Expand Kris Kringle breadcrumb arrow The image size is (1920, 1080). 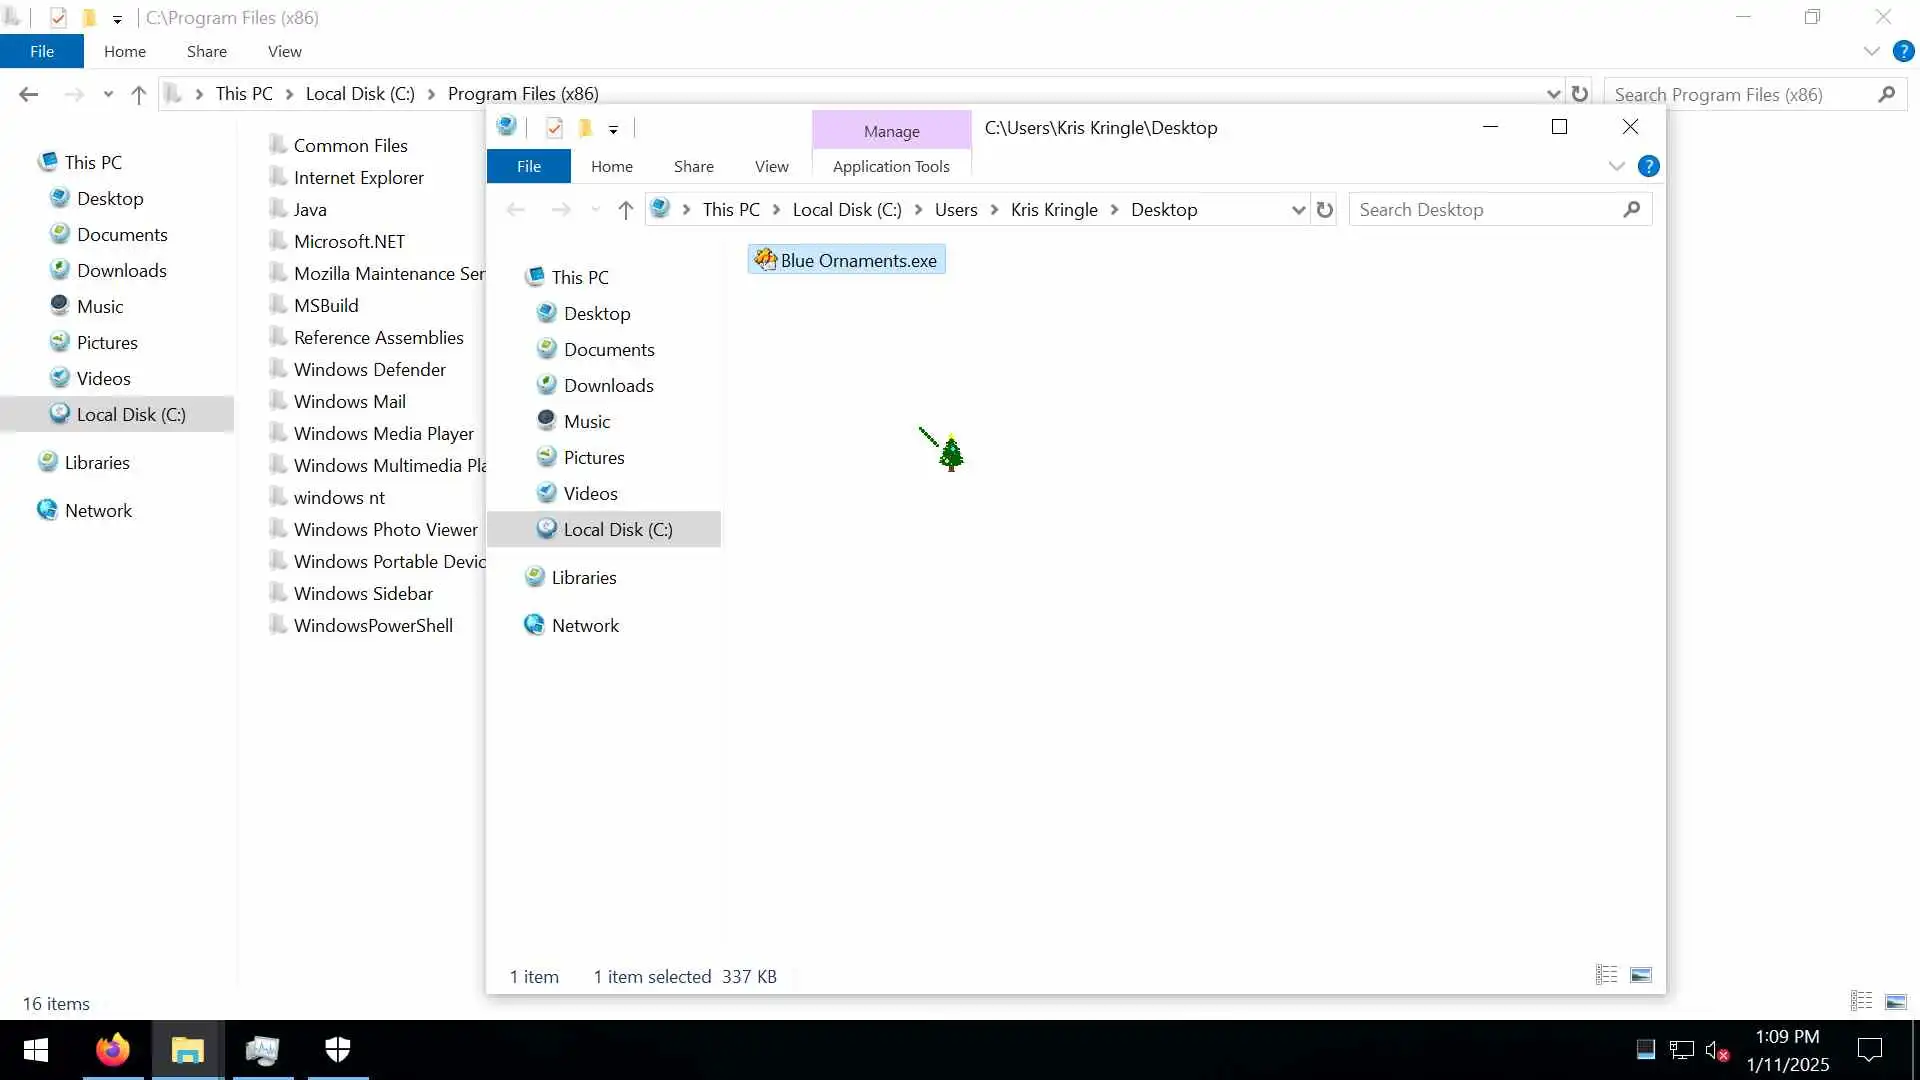pyautogui.click(x=1114, y=210)
